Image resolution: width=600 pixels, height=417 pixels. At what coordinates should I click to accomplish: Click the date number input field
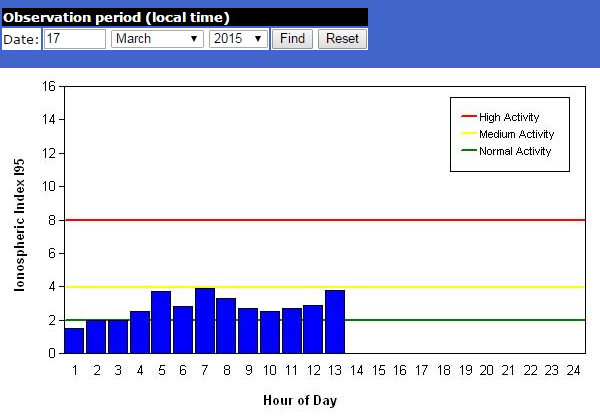point(75,39)
